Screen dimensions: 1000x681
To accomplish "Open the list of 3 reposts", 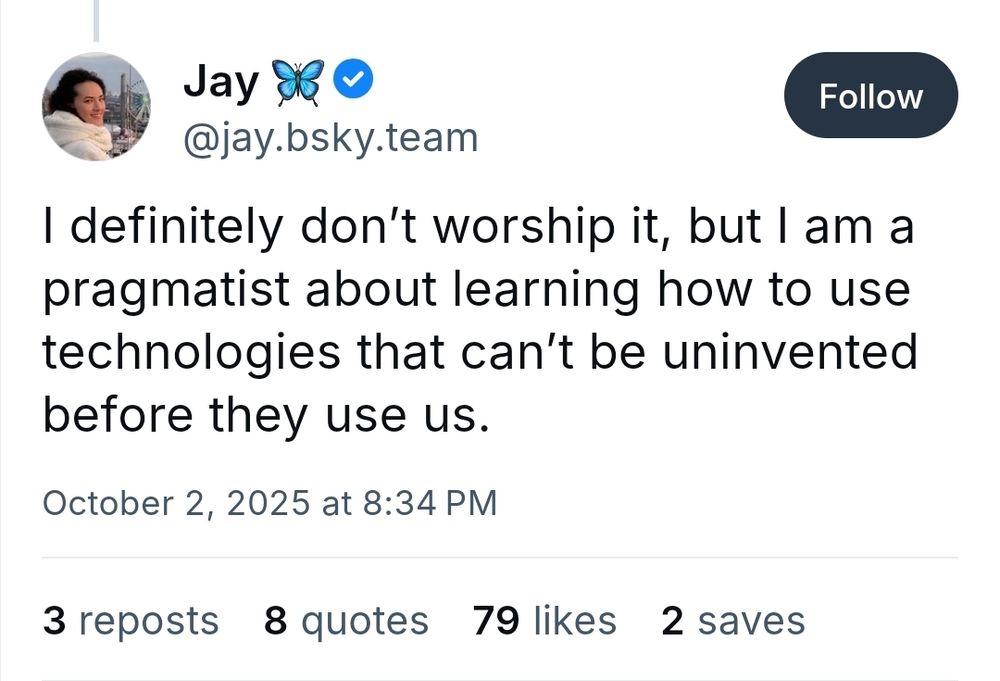I will click(132, 621).
